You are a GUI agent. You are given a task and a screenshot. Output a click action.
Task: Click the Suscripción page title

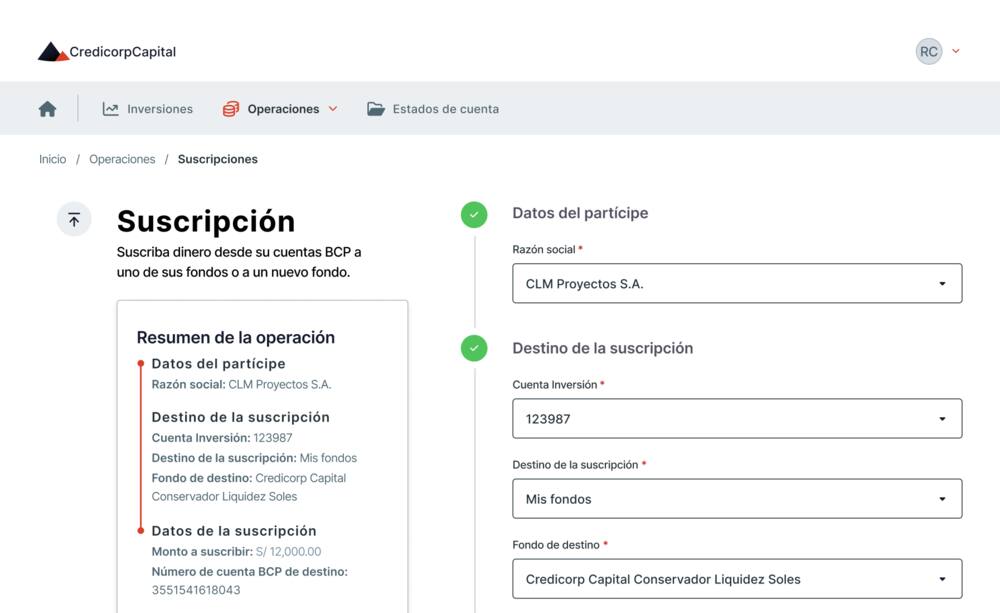click(206, 221)
